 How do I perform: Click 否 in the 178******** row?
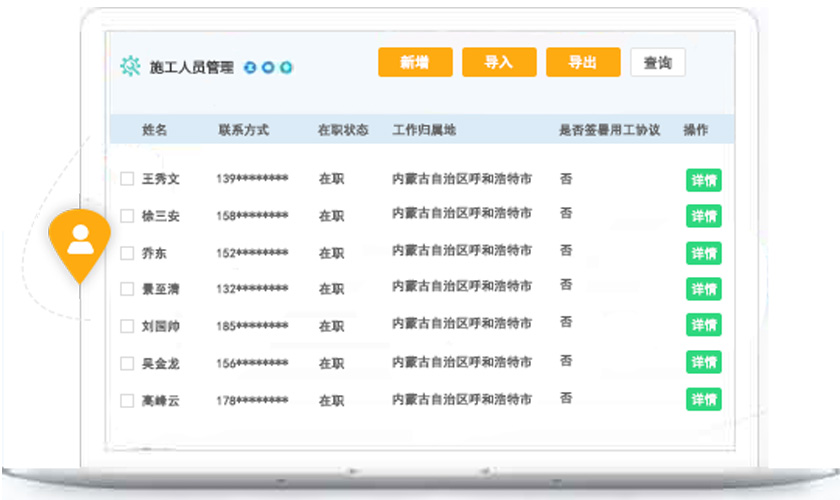[x=566, y=398]
